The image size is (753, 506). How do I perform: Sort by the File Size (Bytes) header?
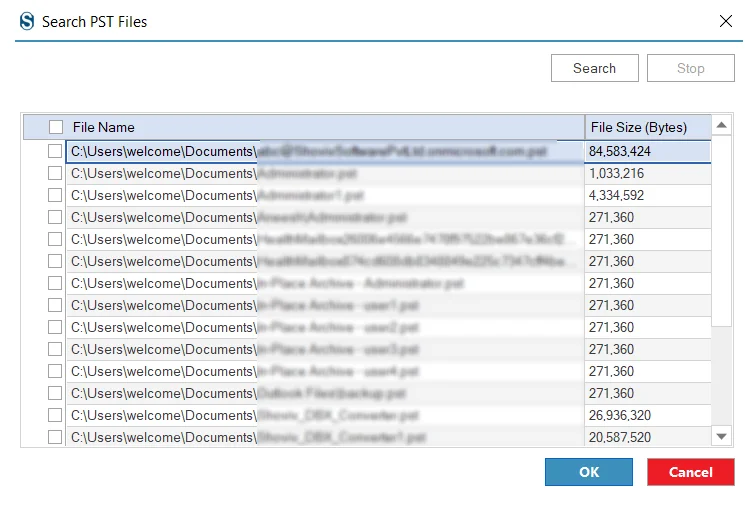pyautogui.click(x=648, y=127)
